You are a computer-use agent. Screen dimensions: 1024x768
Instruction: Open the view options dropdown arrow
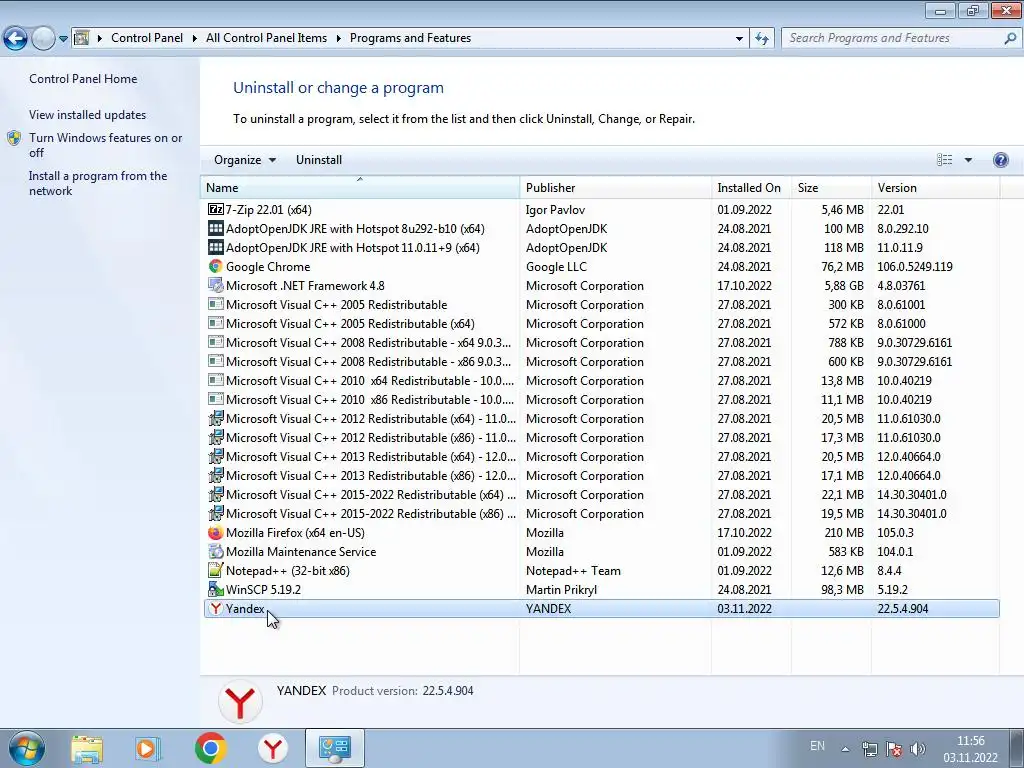(x=968, y=160)
